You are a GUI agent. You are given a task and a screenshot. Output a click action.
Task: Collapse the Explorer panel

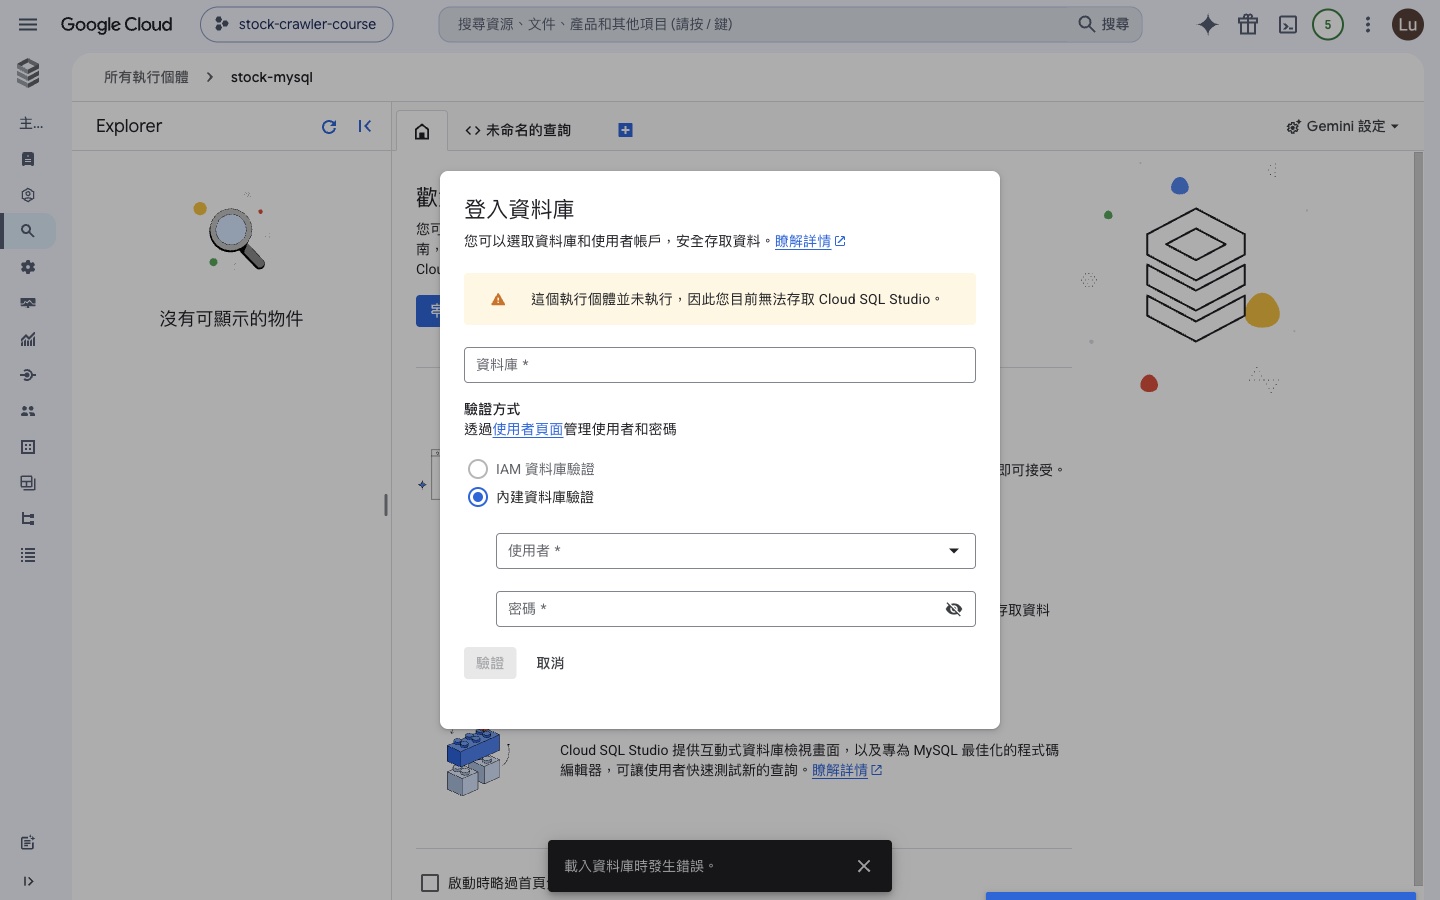click(365, 126)
